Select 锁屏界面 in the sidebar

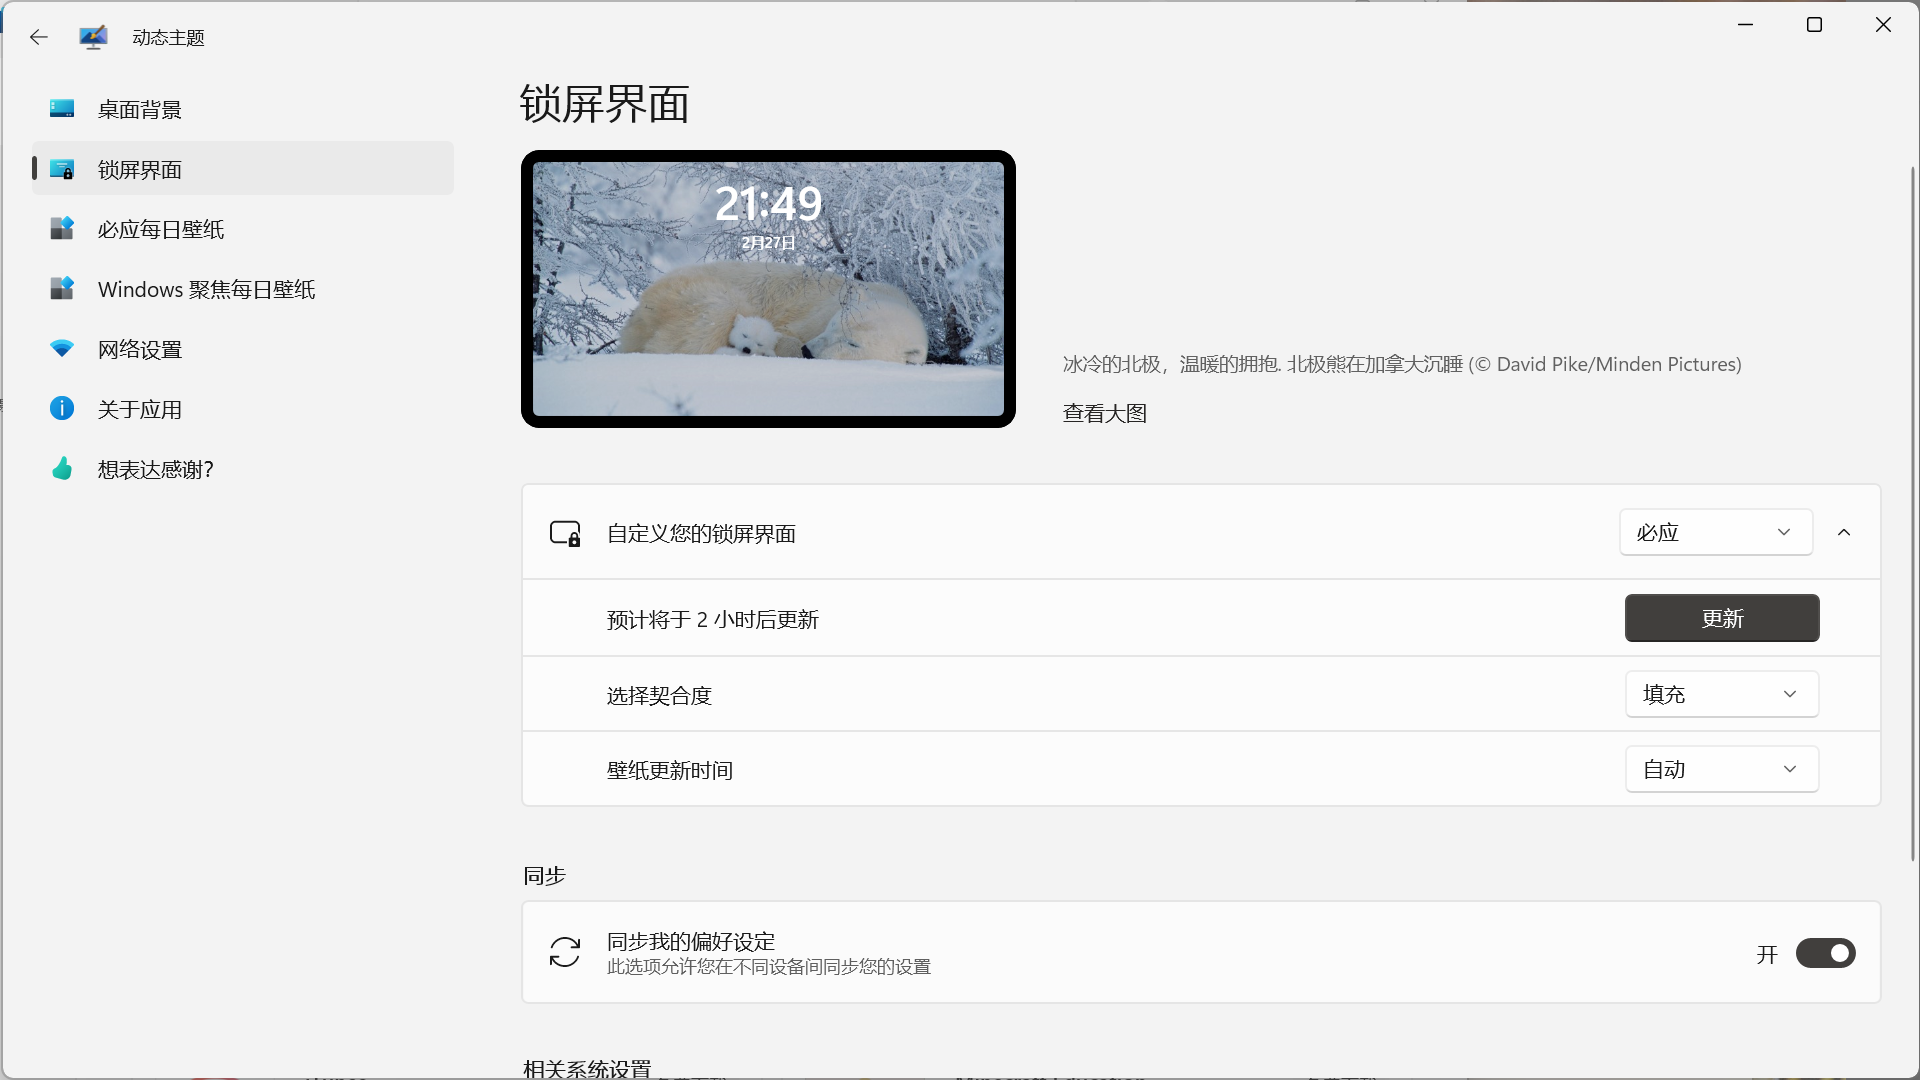(243, 169)
